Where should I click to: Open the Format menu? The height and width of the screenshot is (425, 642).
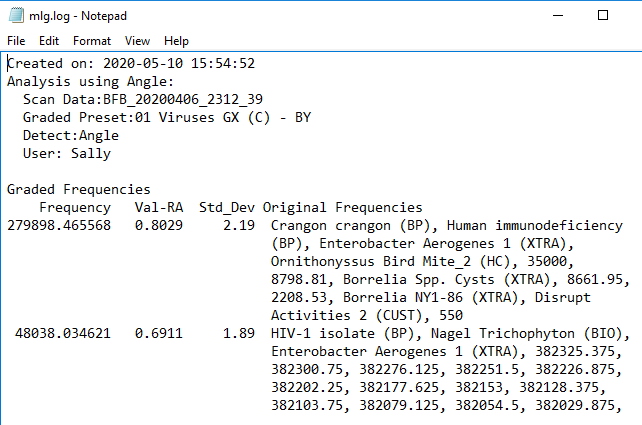[92, 41]
